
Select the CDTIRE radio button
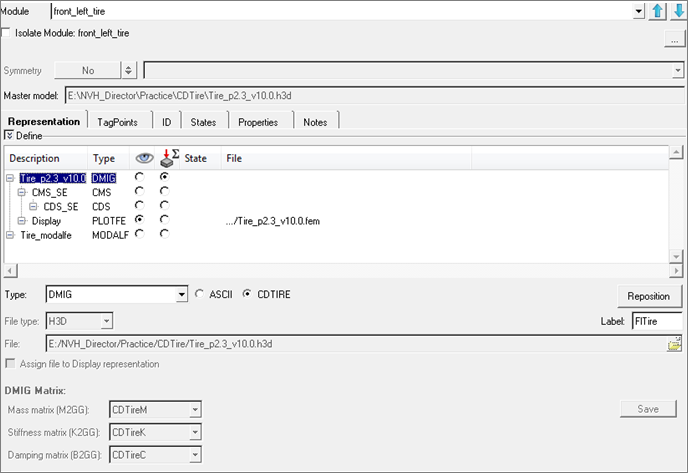coord(247,294)
